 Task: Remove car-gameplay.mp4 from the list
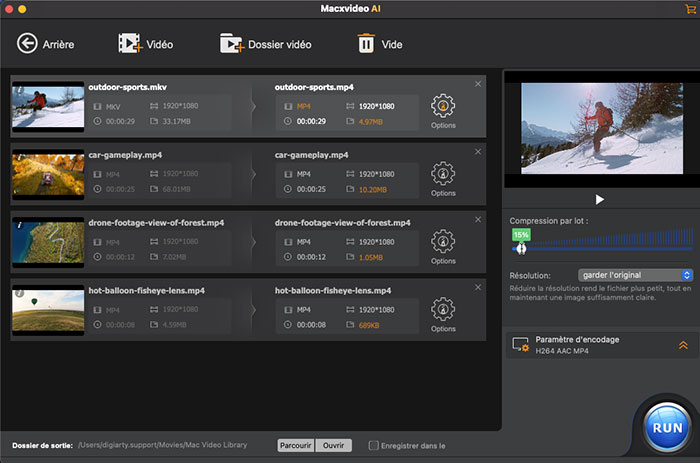pos(478,152)
